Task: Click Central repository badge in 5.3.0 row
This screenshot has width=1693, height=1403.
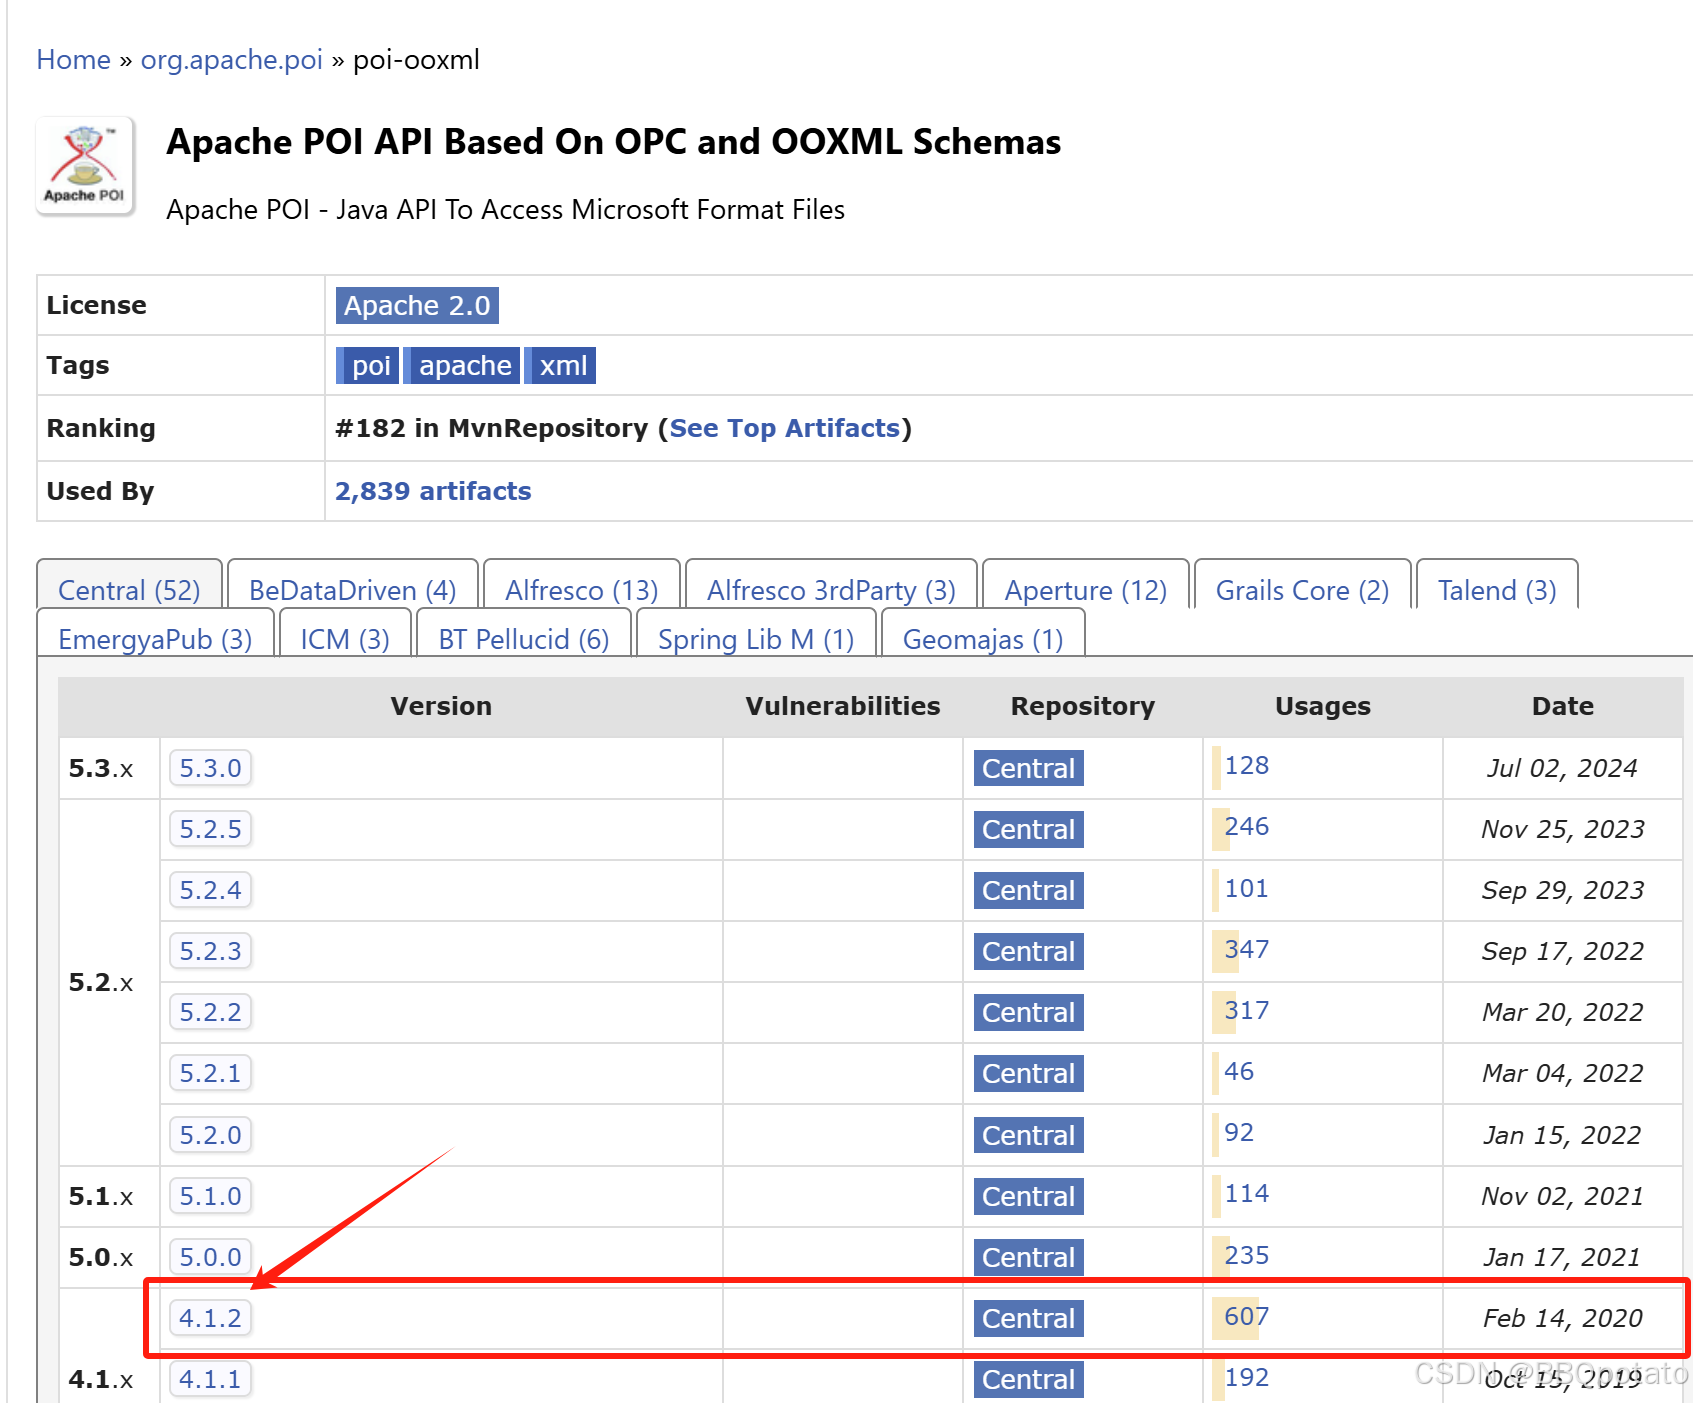Action: pyautogui.click(x=1028, y=768)
